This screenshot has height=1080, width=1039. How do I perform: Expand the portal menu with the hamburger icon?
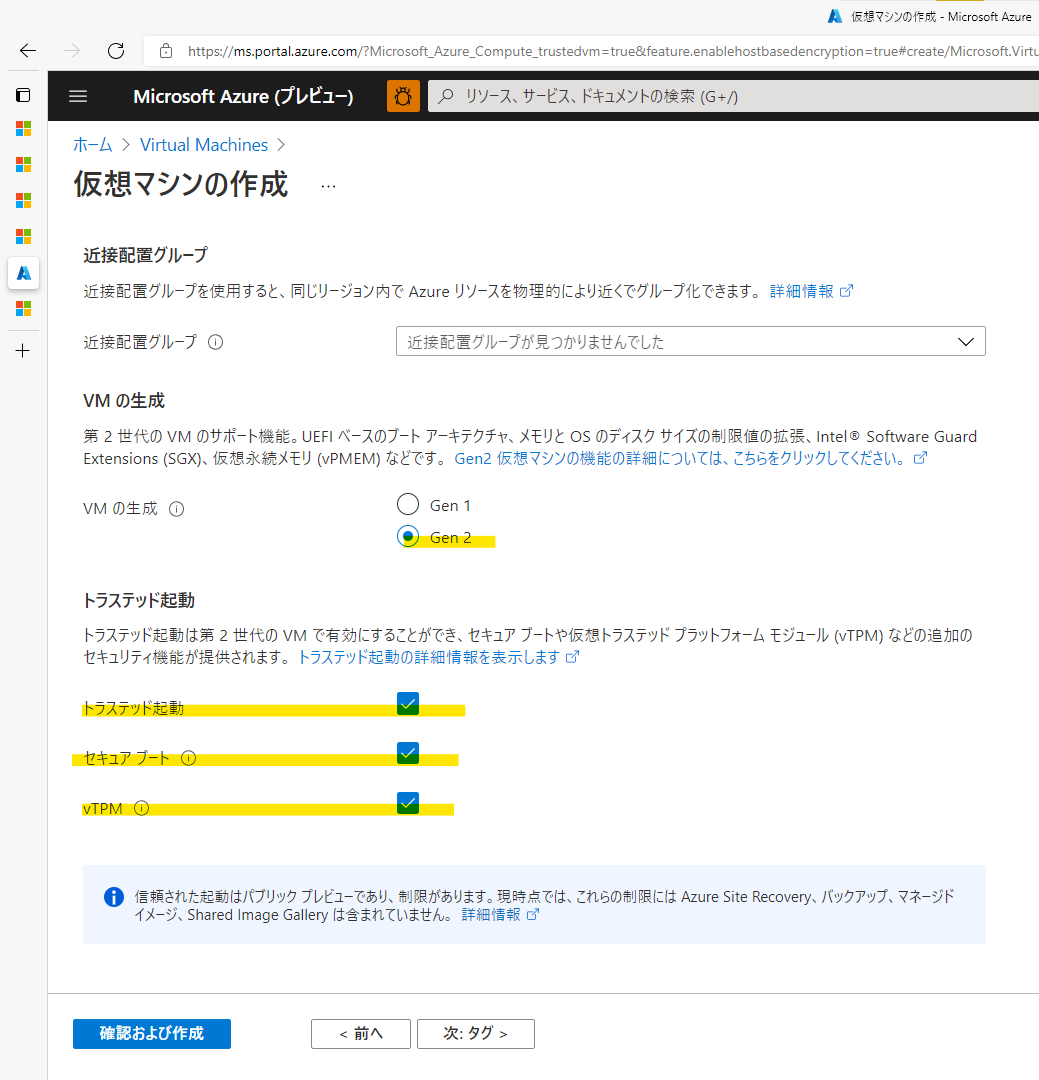77,96
